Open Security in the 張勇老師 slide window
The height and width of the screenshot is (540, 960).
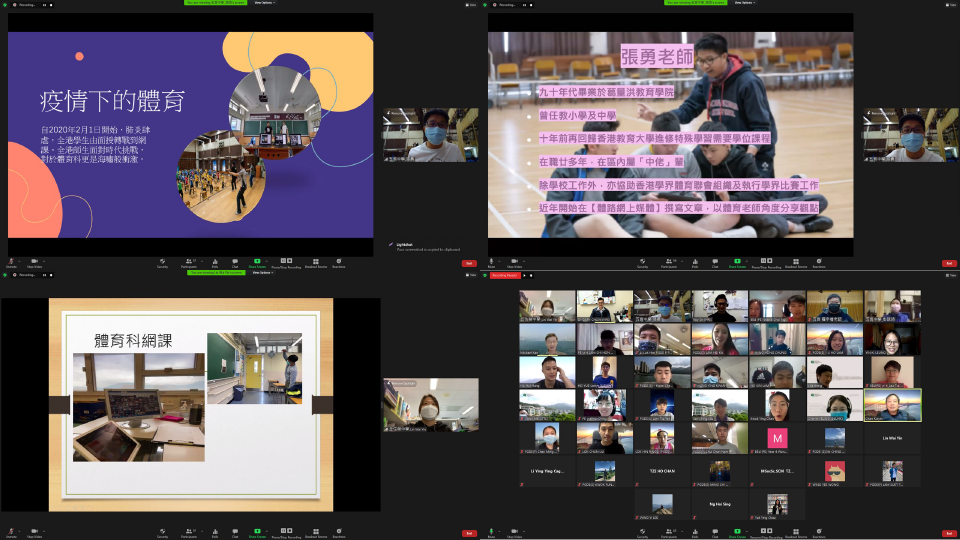click(642, 263)
